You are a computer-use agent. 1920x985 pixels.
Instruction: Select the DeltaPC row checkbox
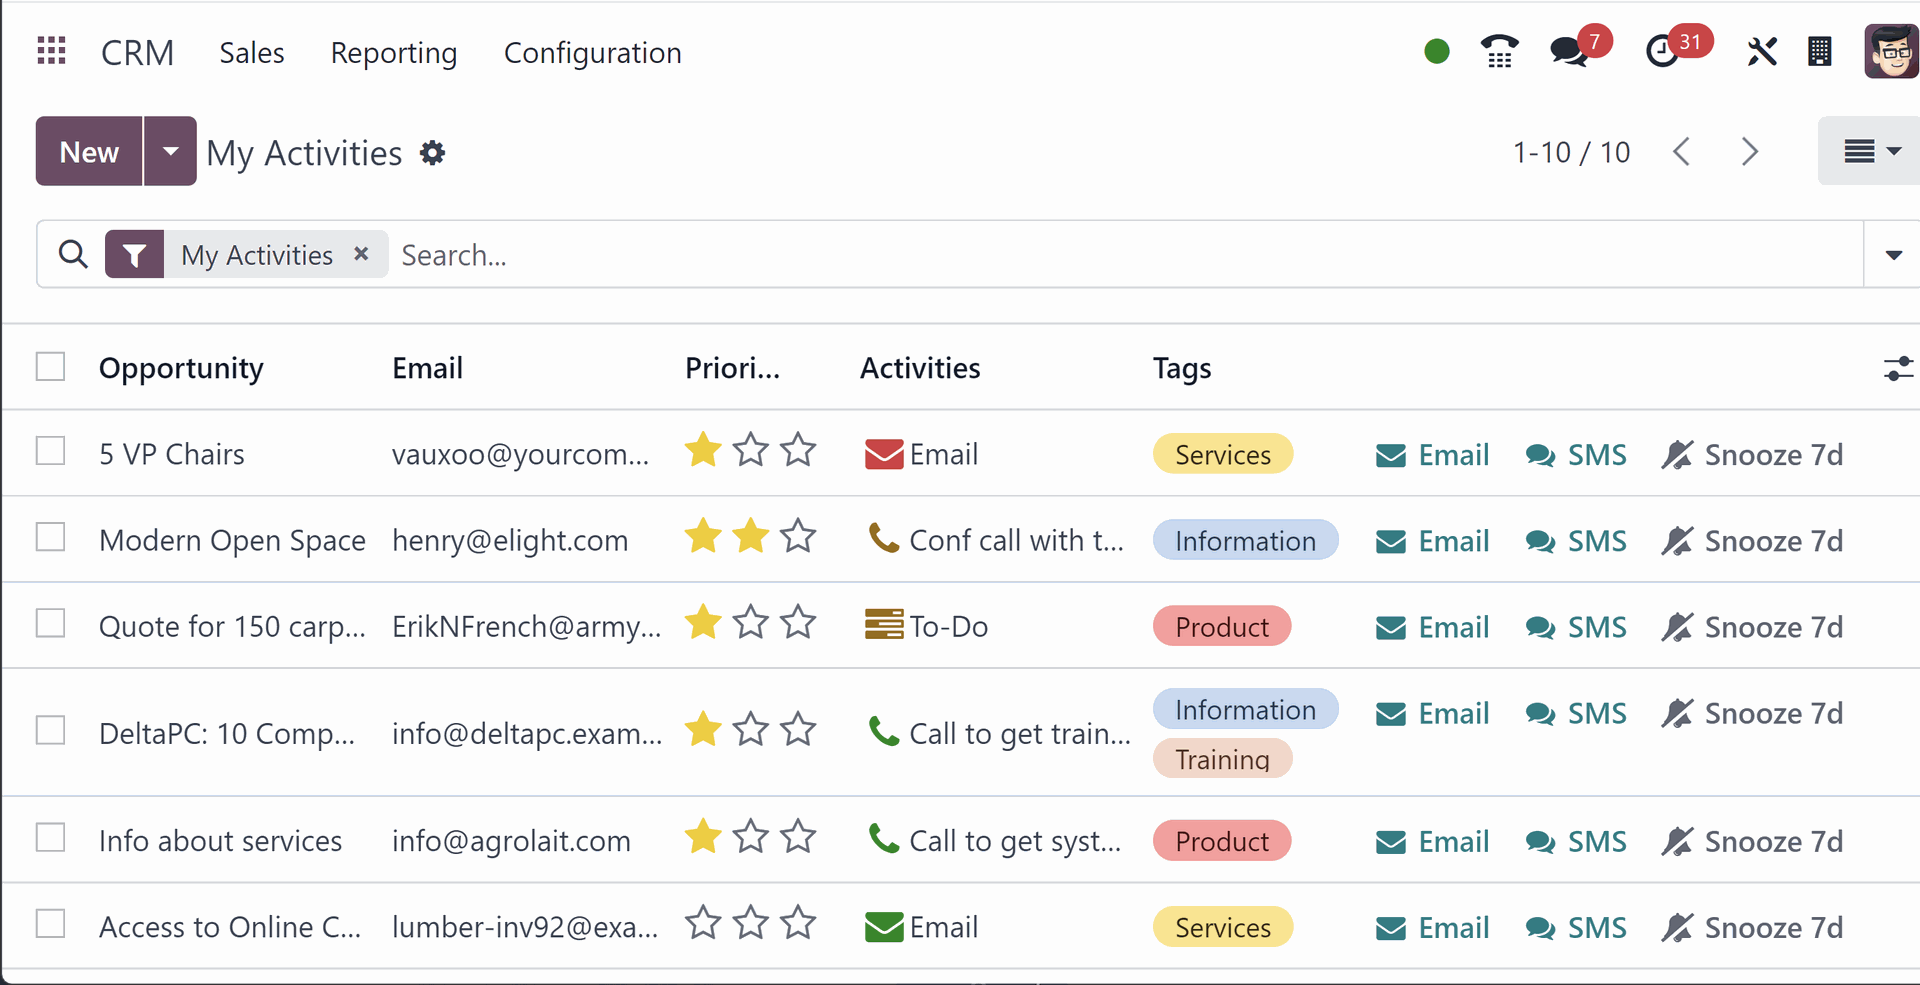click(50, 730)
